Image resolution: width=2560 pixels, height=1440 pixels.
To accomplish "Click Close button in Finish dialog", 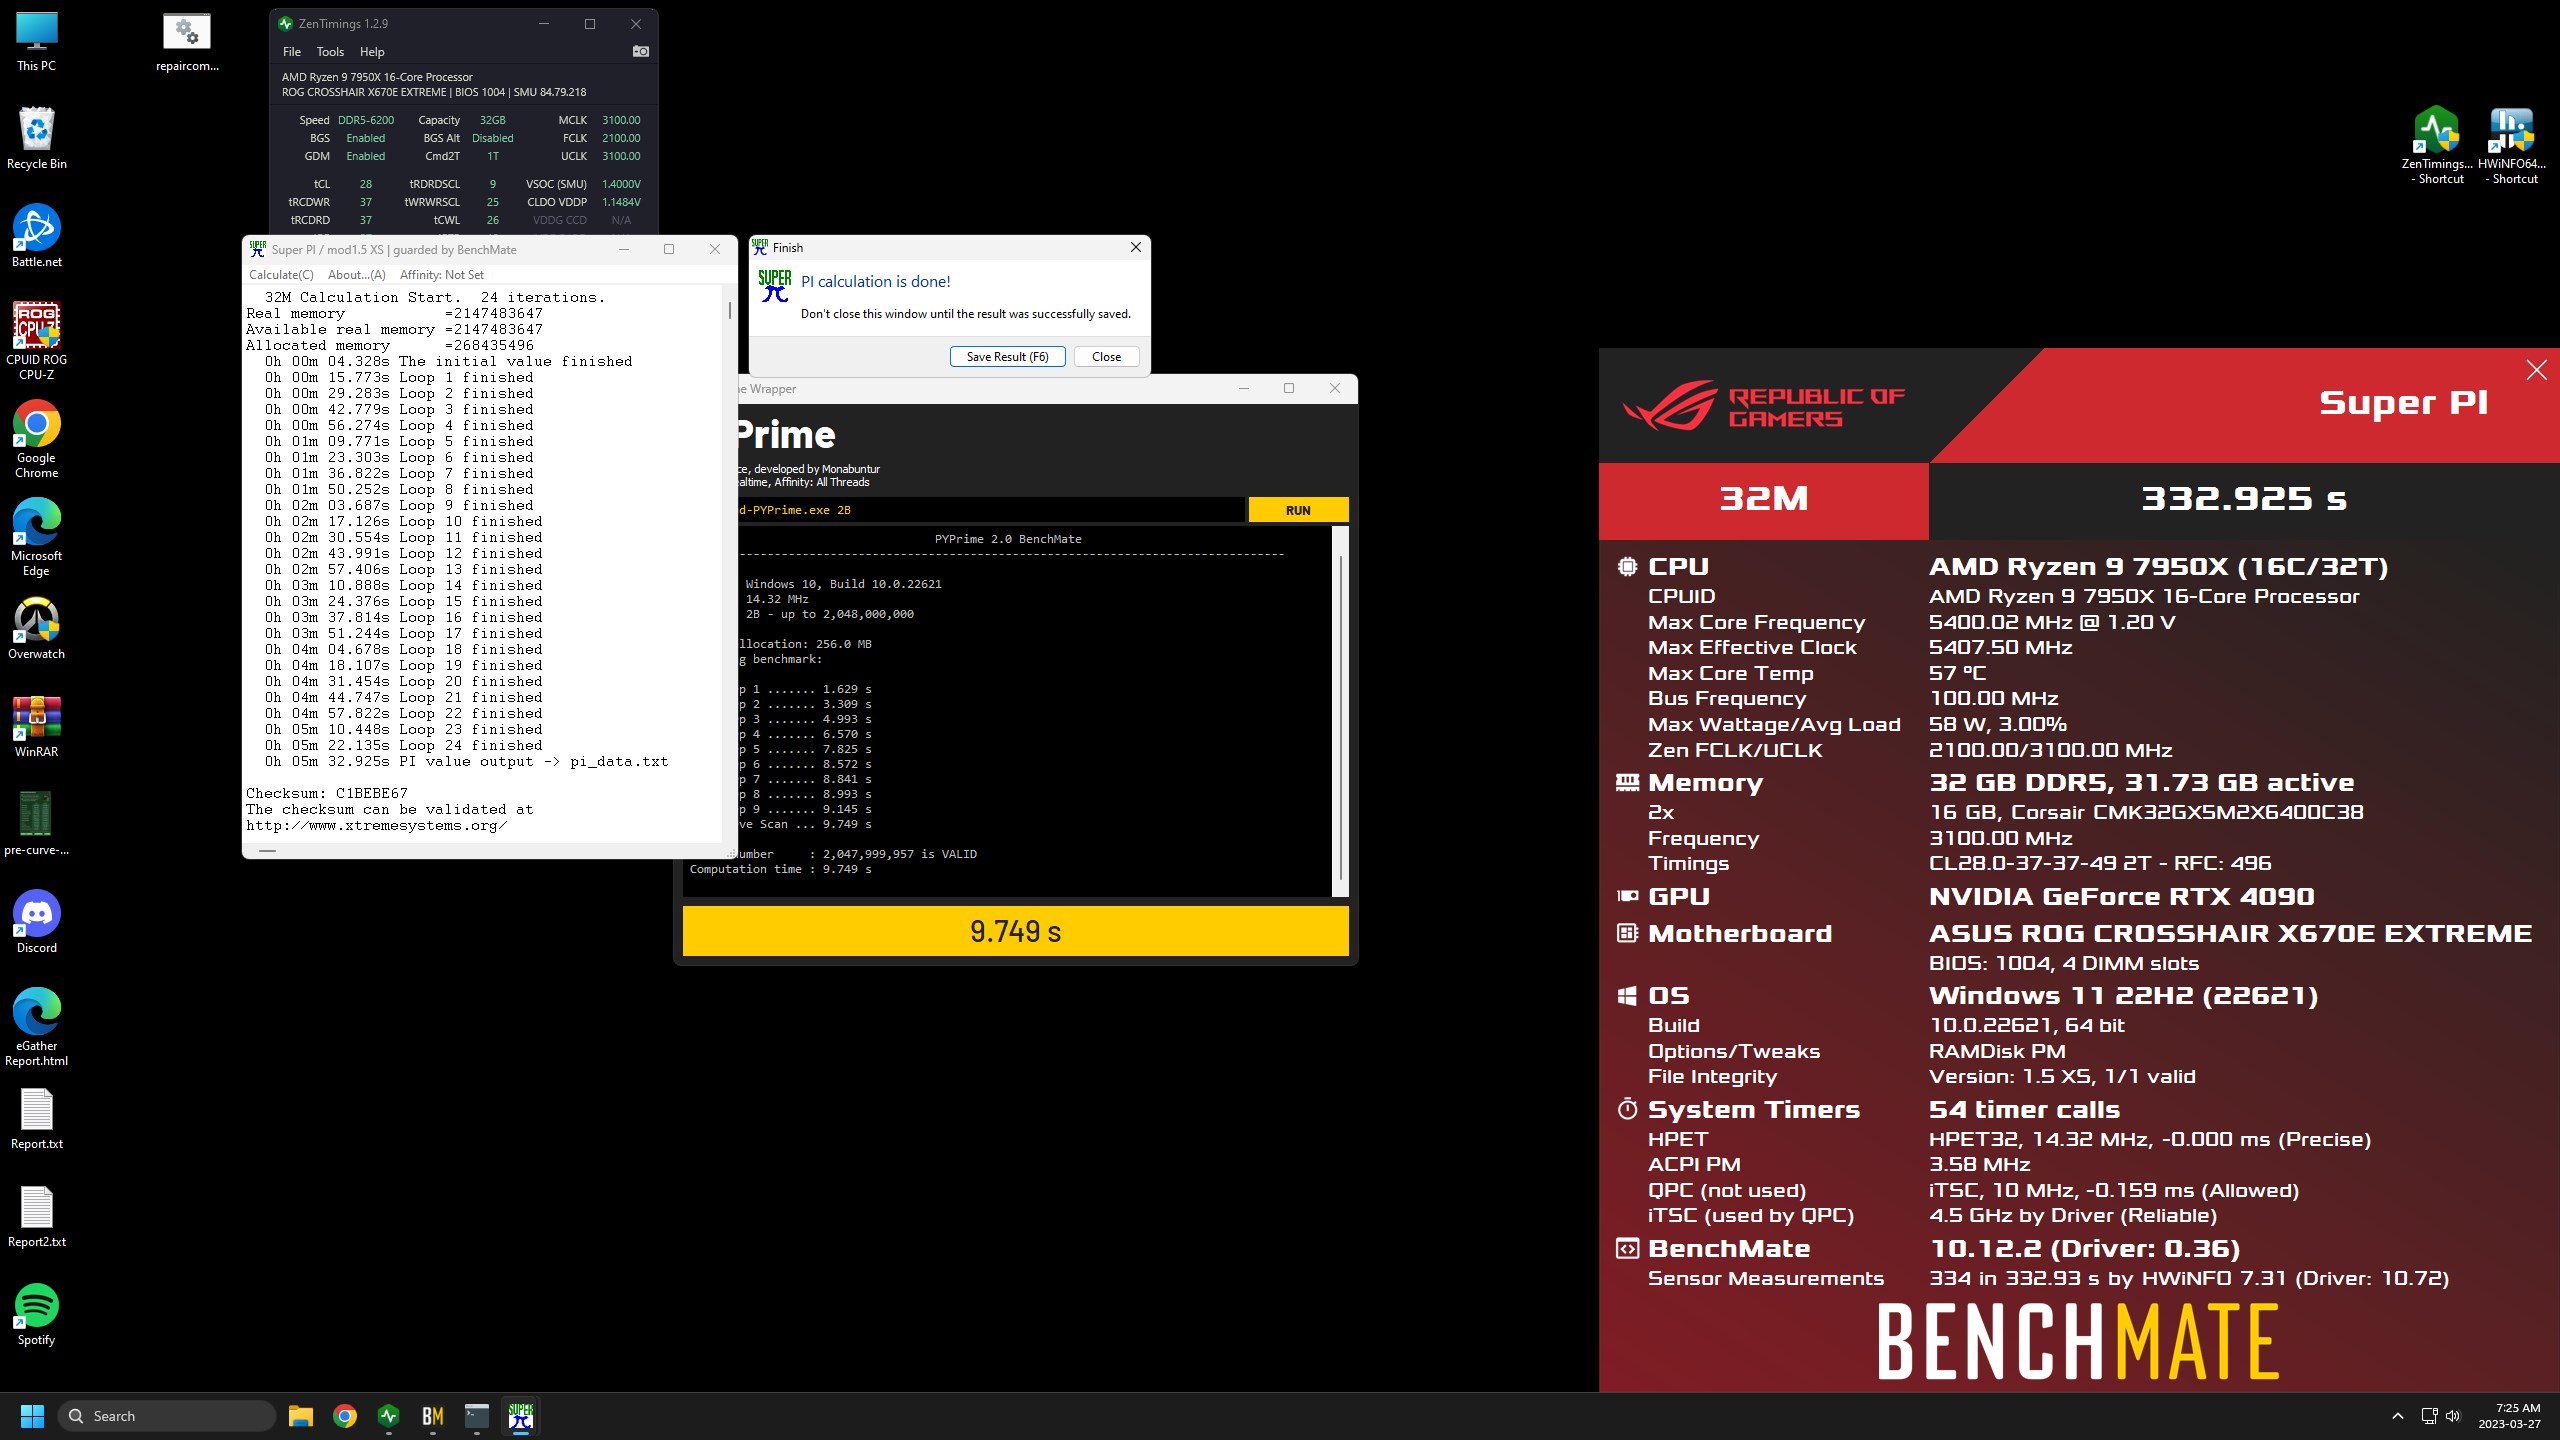I will (x=1106, y=357).
